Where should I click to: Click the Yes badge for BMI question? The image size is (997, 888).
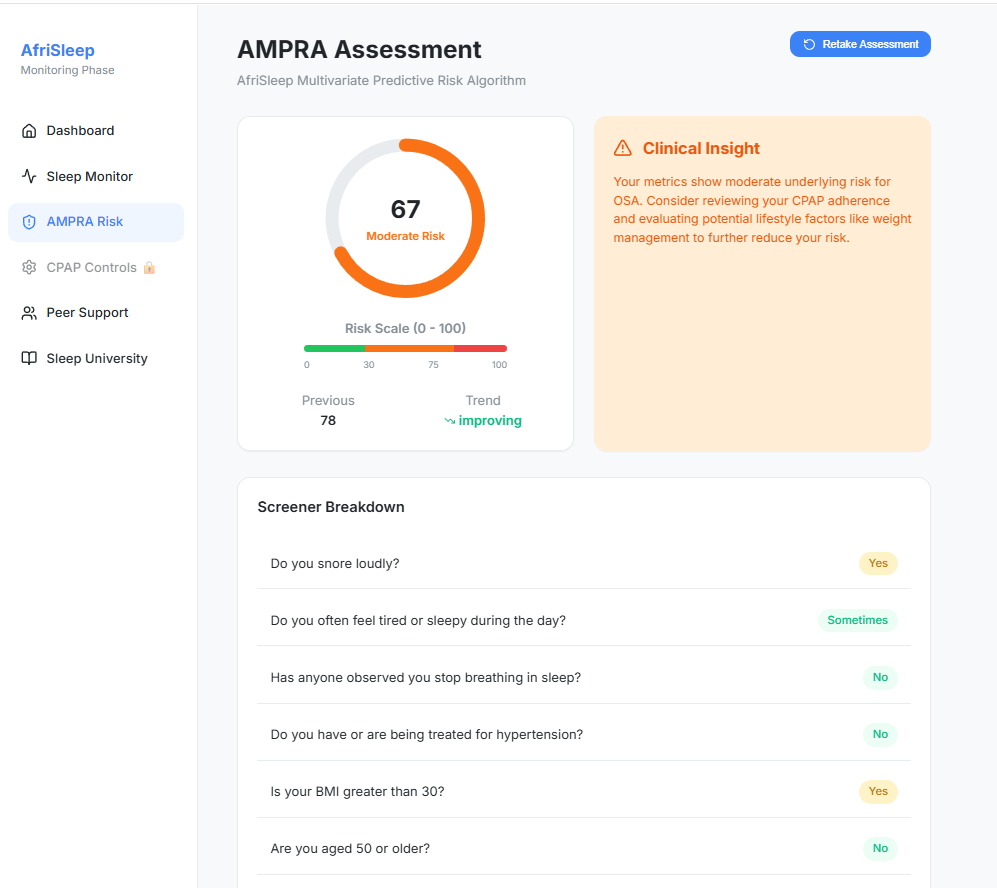[x=878, y=791]
